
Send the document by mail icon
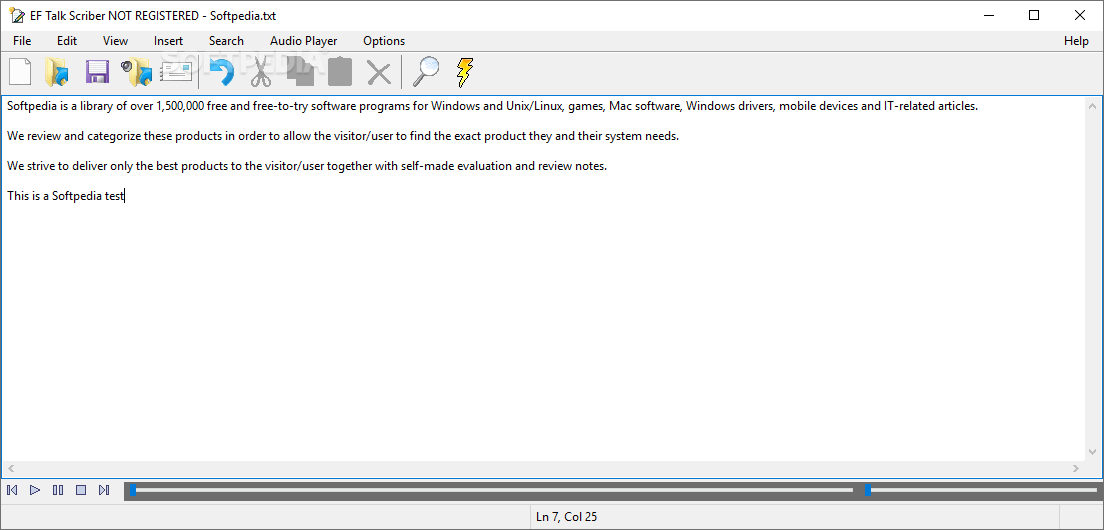click(x=176, y=72)
